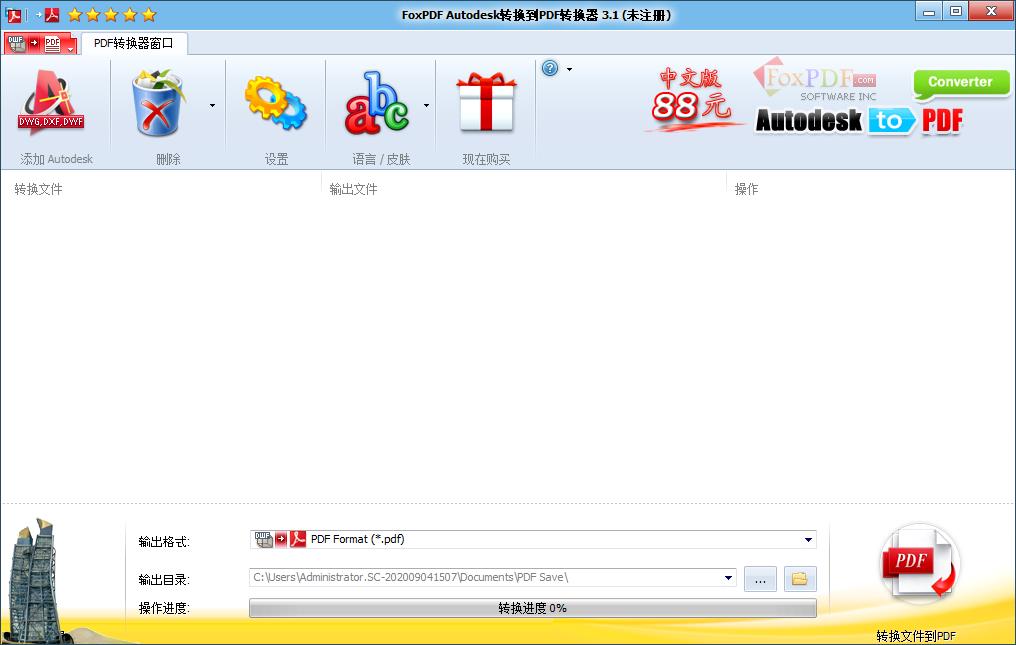
Task: Expand the language/skin dropdown arrow
Action: pos(426,106)
